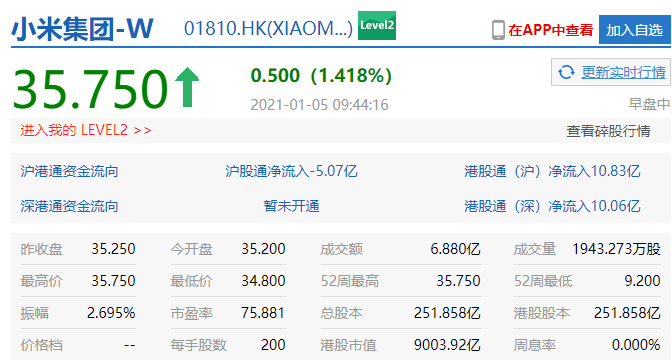This screenshot has width=672, height=360.
Task: Click the 周息率 label
Action: pos(535,345)
